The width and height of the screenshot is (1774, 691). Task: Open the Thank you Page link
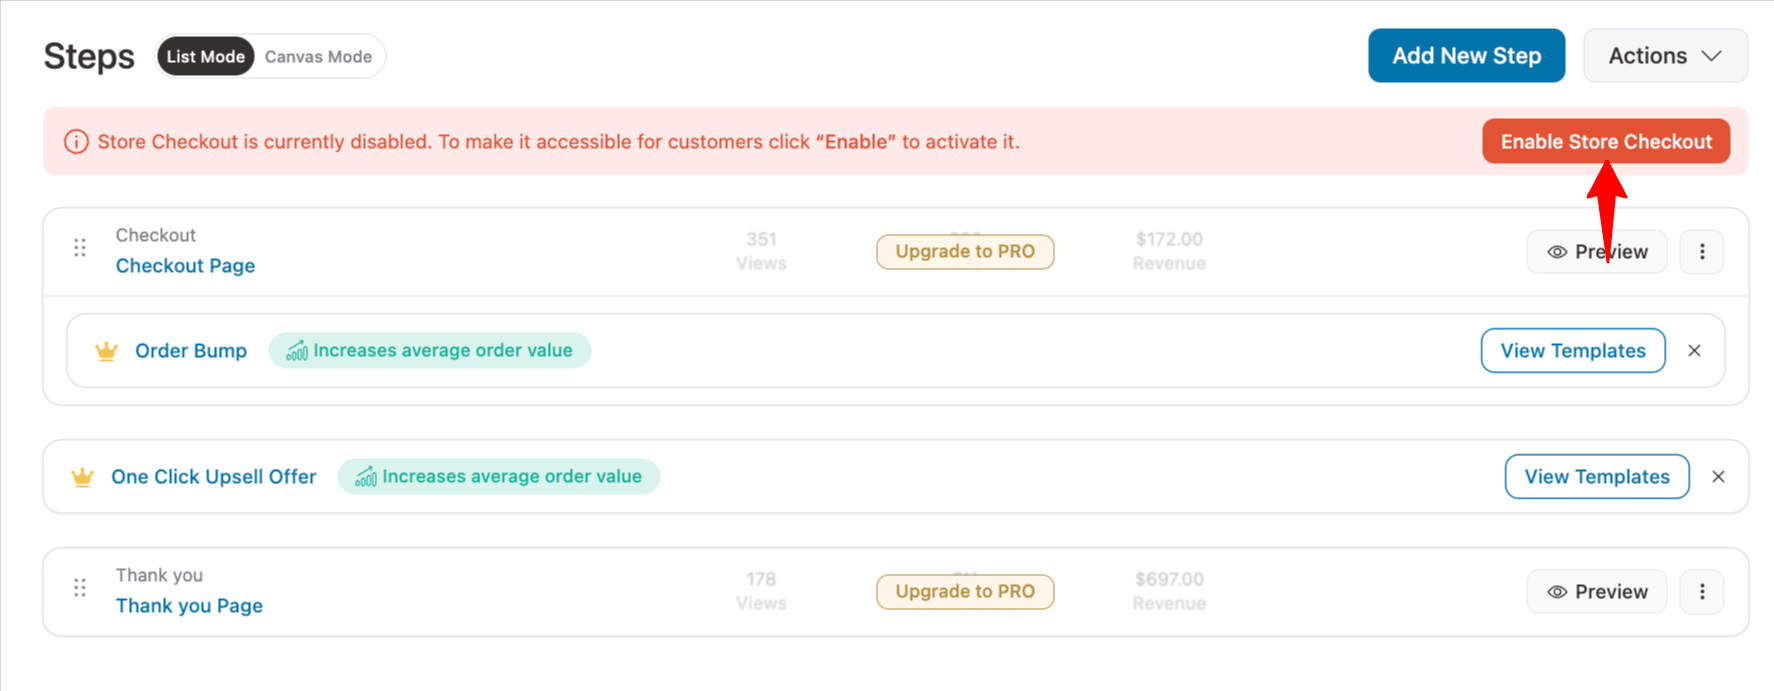pos(189,606)
